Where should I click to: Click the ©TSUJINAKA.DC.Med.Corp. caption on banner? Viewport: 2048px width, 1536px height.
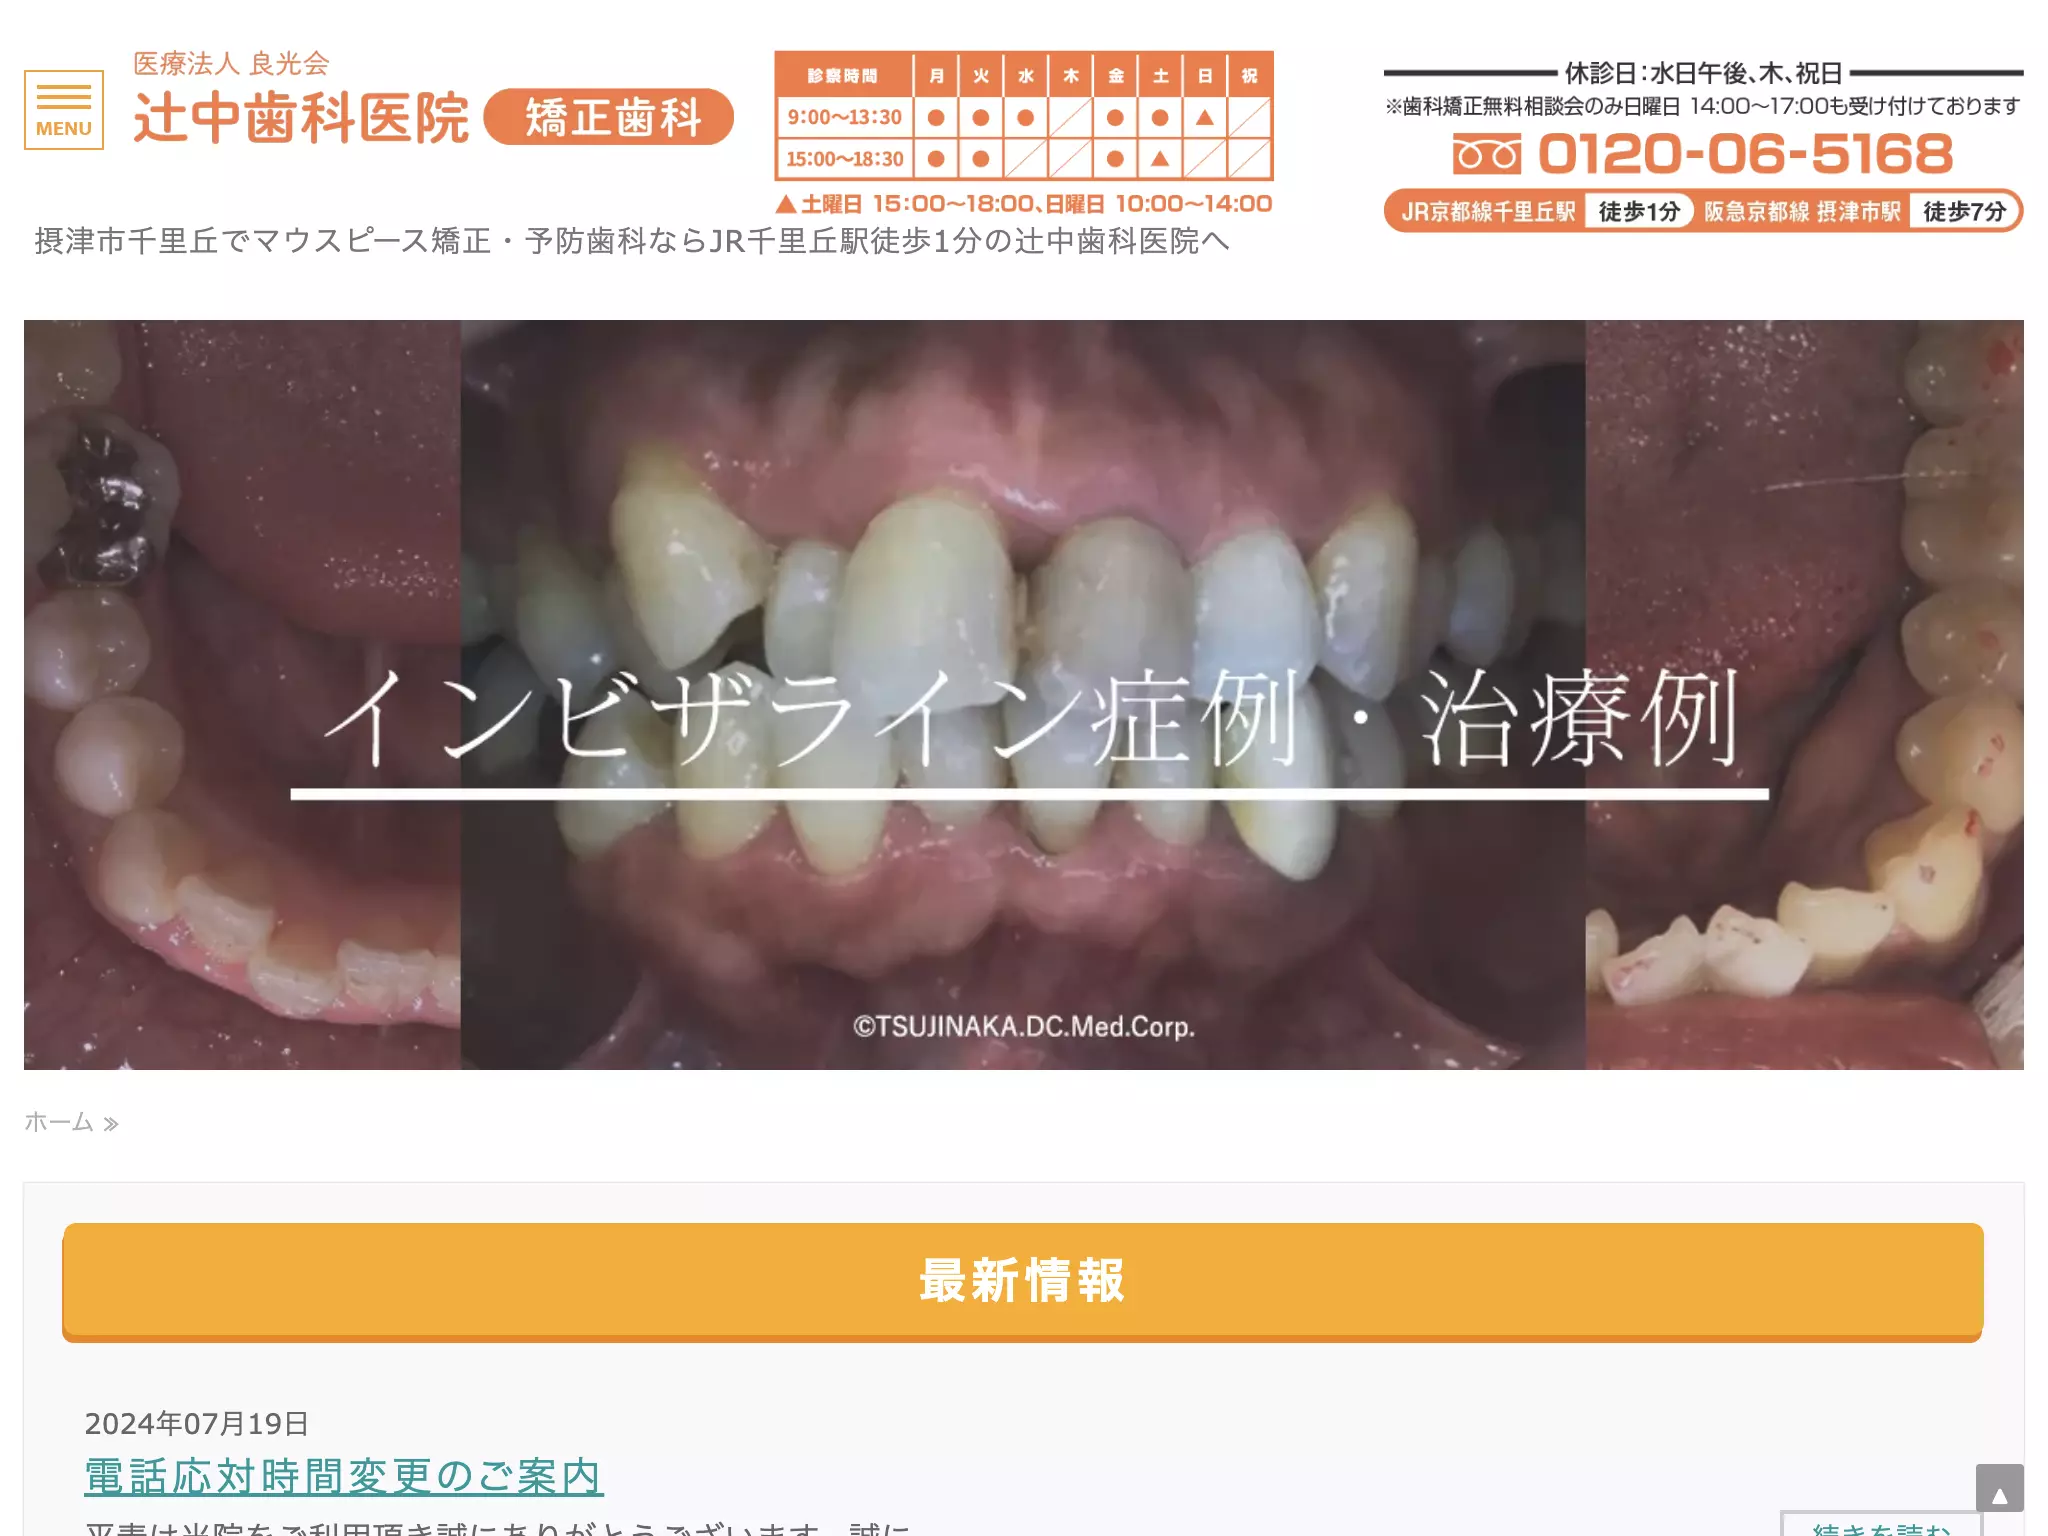[1024, 1027]
